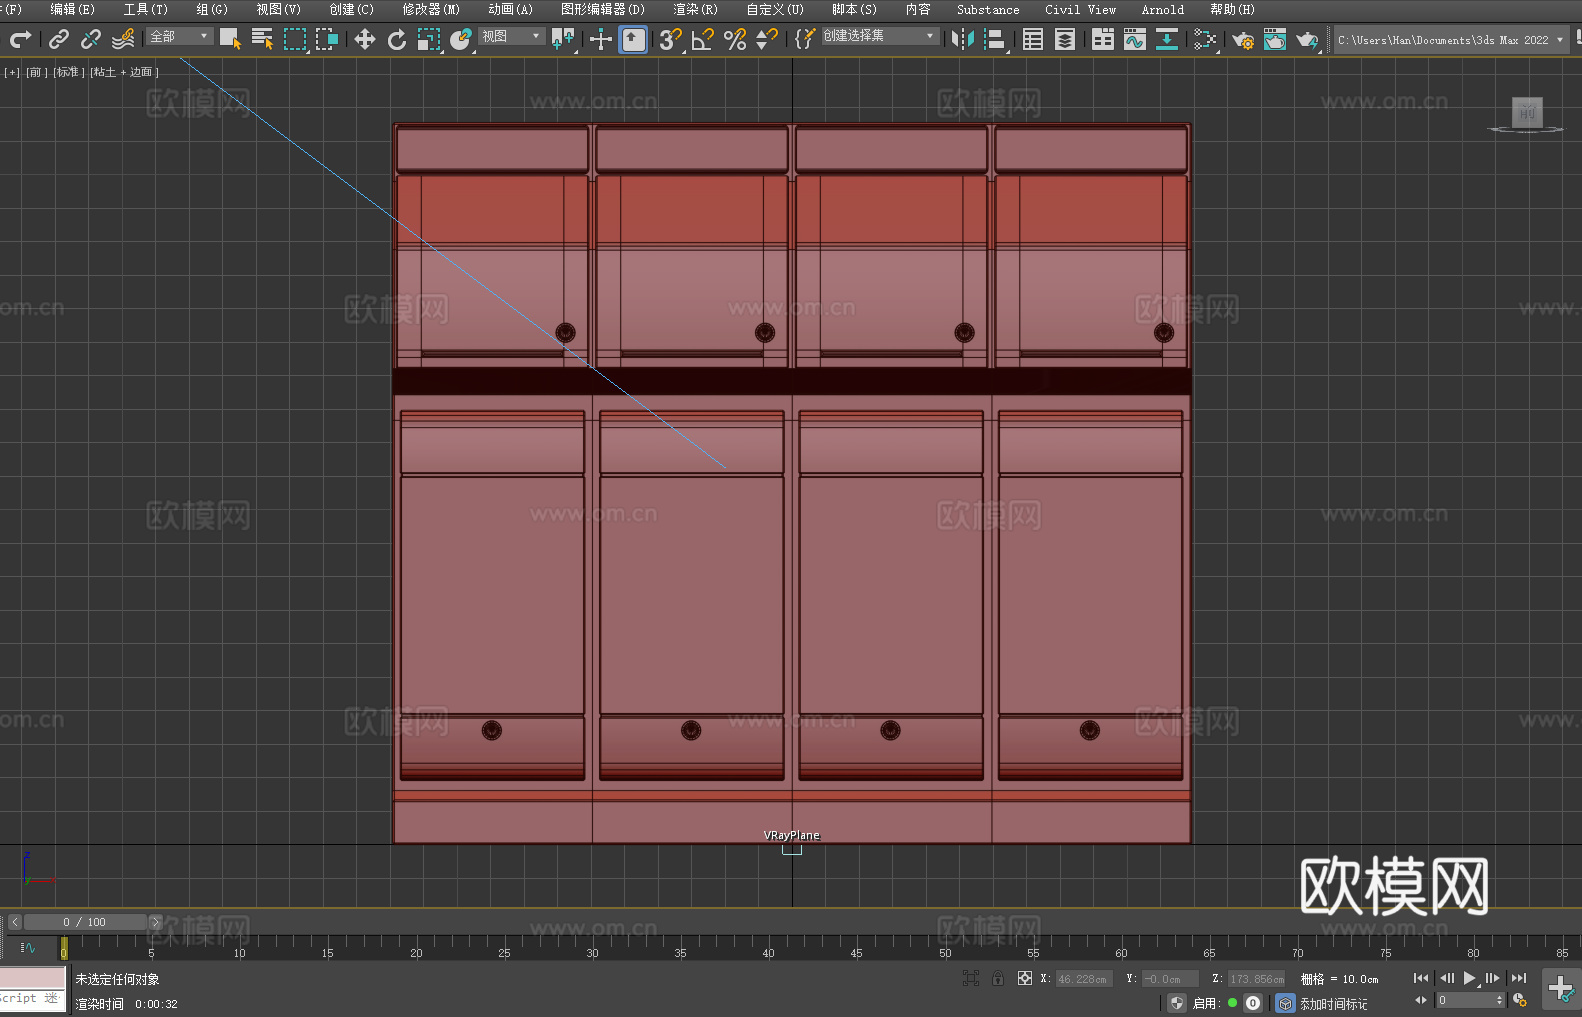
Task: Click the pink MAXScript listener swatch
Action: tap(33, 977)
